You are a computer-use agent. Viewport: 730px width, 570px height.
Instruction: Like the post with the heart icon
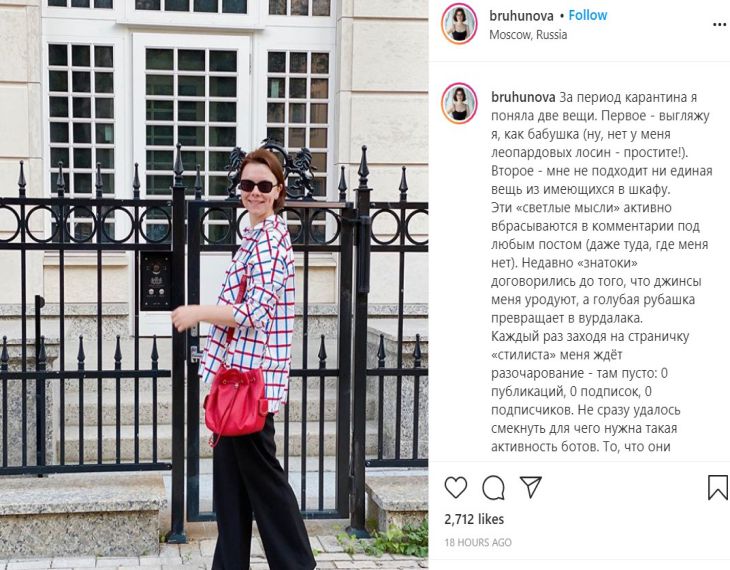tap(456, 487)
